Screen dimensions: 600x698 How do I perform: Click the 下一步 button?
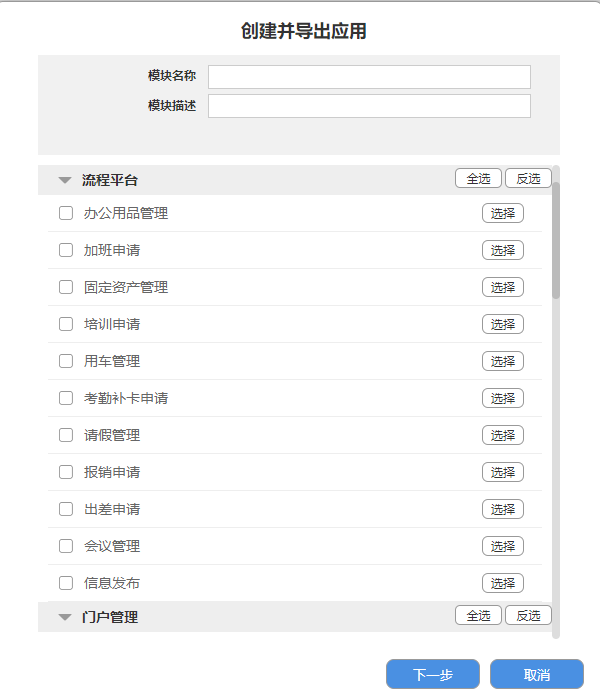tap(433, 675)
